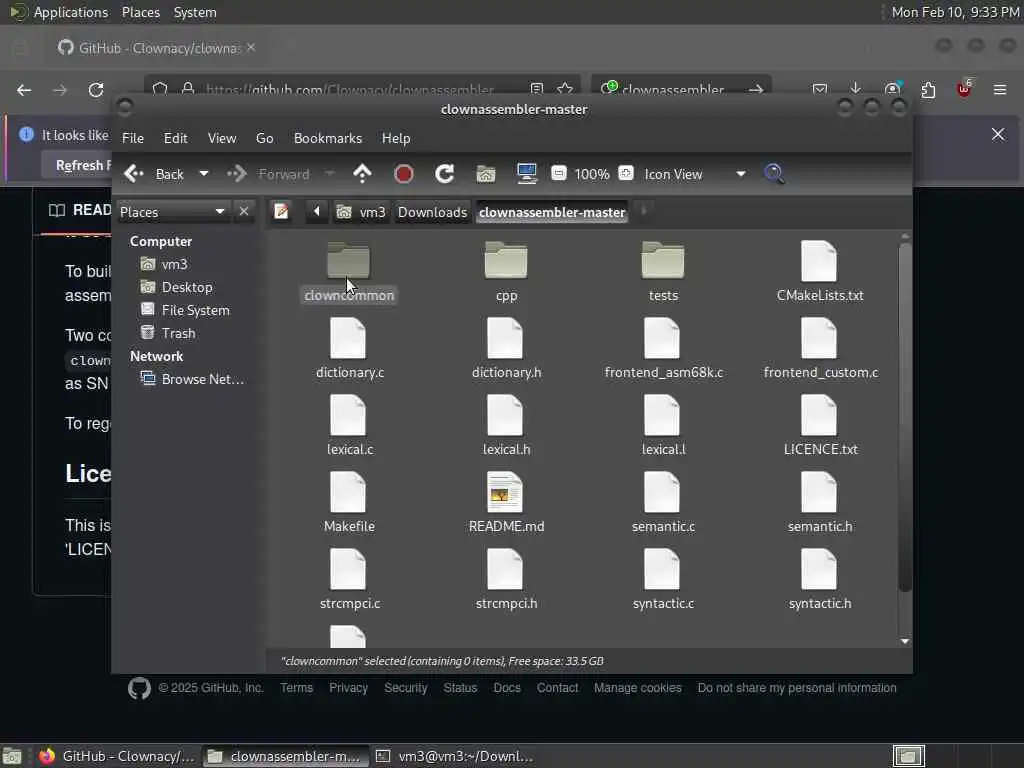Select File System in the sidebar

click(195, 310)
